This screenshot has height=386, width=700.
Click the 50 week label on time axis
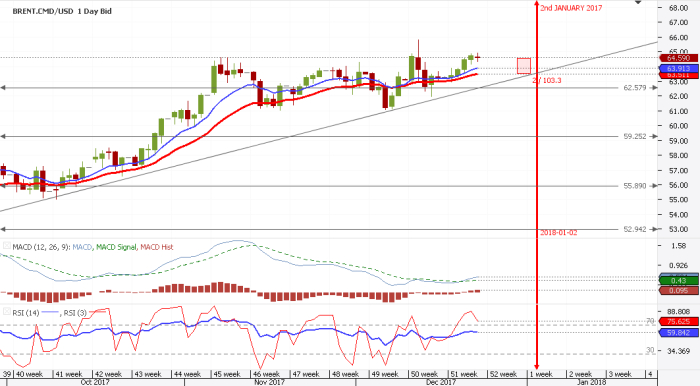(424, 374)
